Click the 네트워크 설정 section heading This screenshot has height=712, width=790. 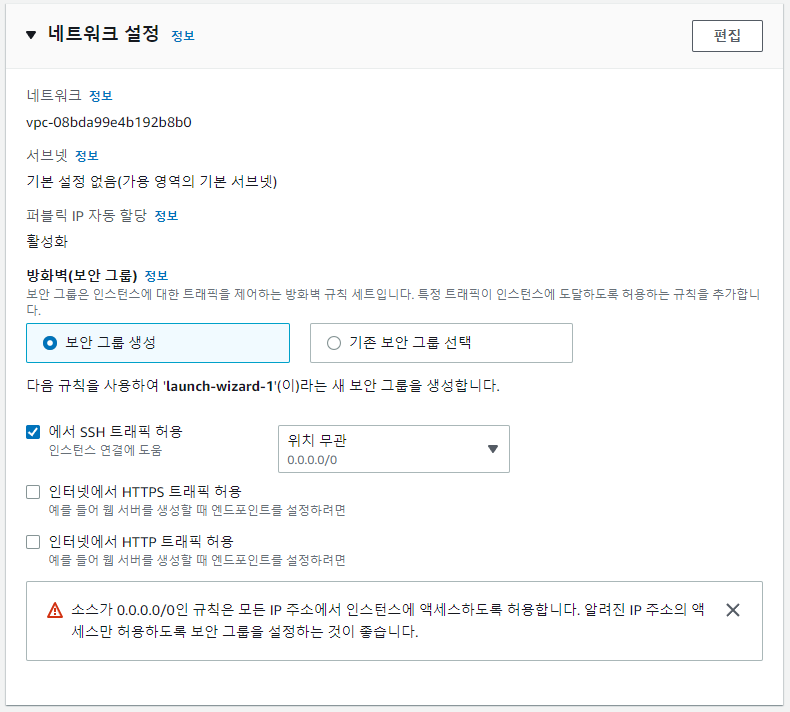[104, 34]
